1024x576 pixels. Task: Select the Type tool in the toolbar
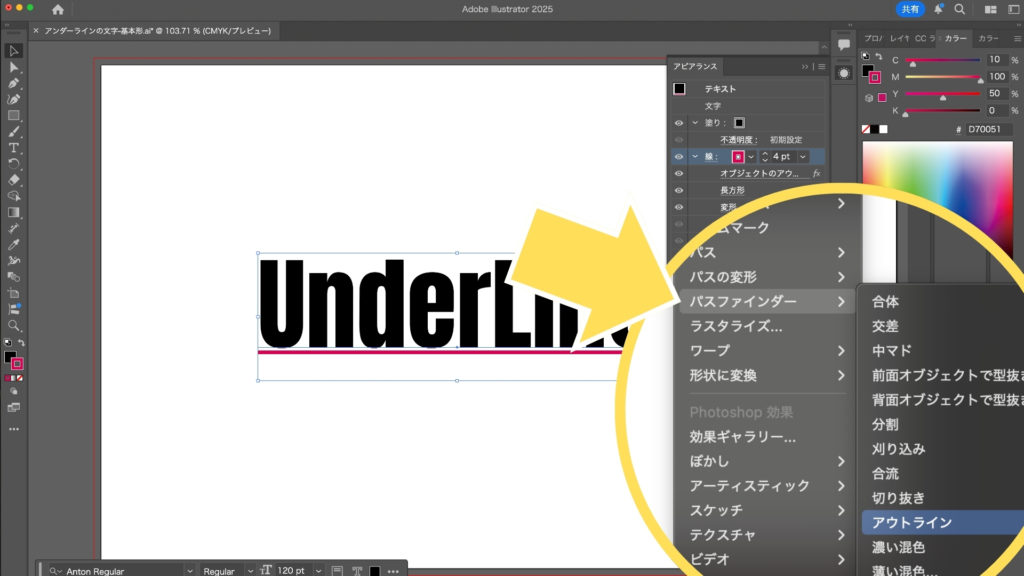click(x=14, y=148)
